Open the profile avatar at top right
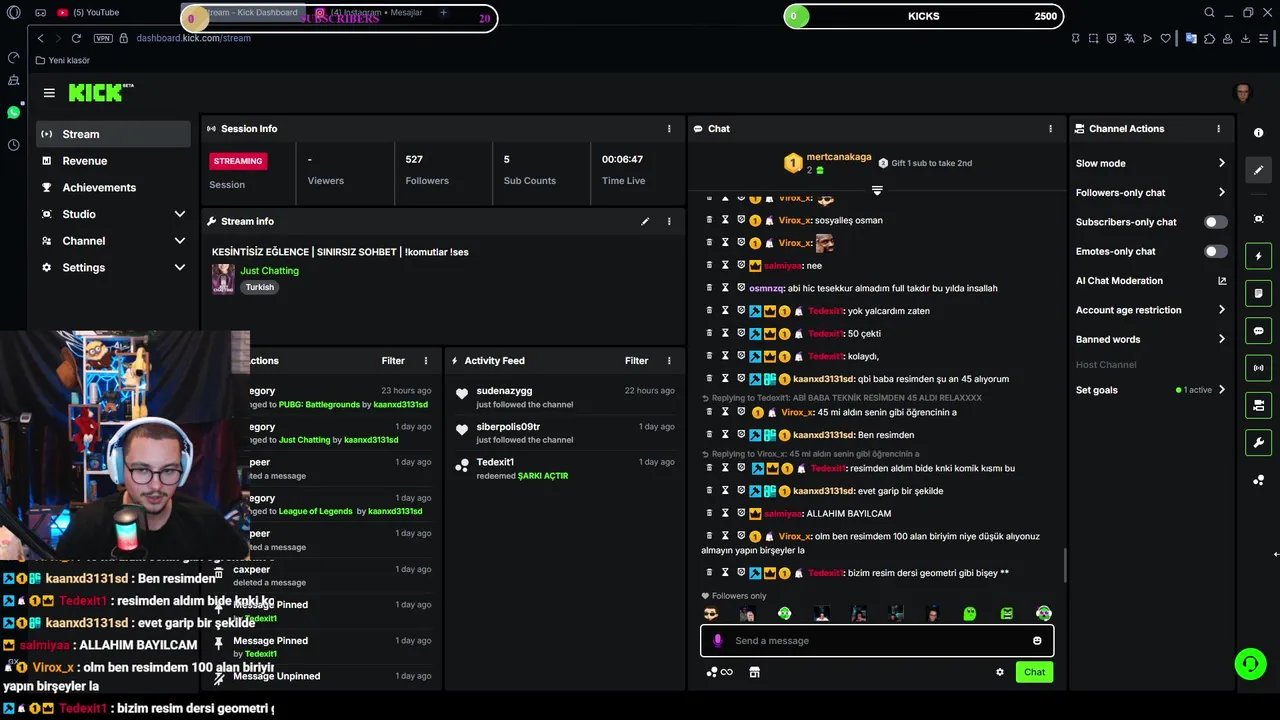The image size is (1280, 720). tap(1243, 93)
